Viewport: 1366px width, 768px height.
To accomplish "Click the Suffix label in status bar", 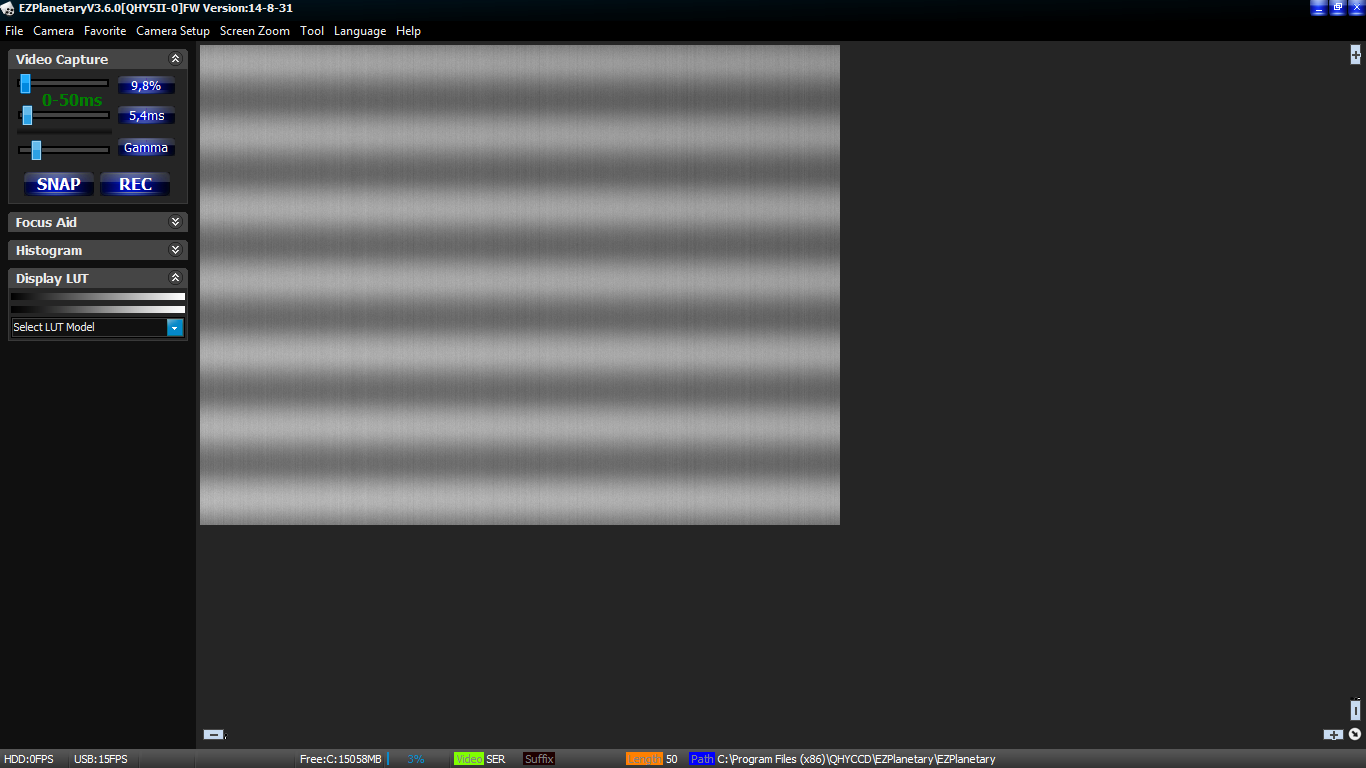I will coord(539,759).
